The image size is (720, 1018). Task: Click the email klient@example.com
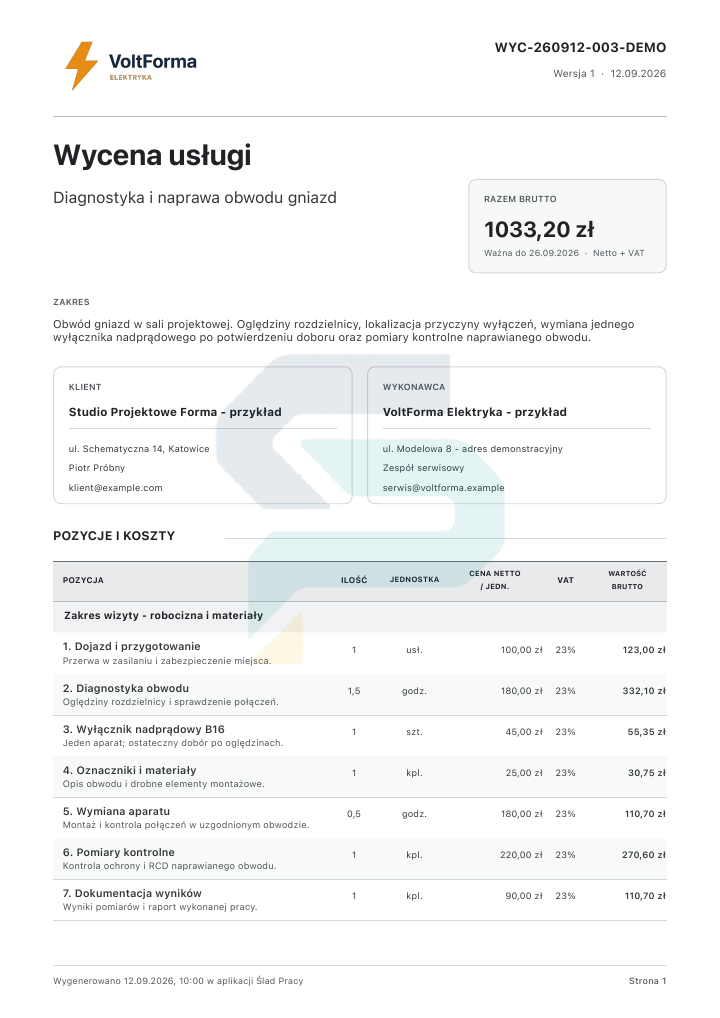tap(116, 488)
